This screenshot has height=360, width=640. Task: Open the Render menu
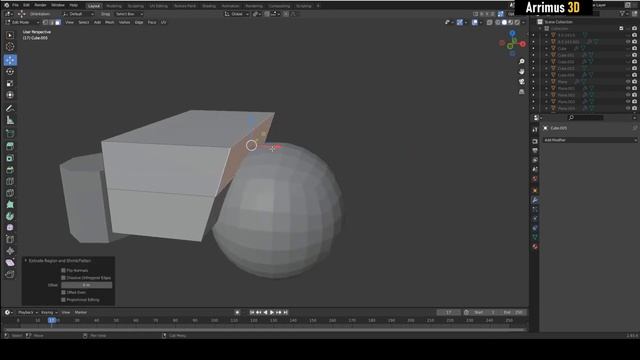tap(40, 5)
